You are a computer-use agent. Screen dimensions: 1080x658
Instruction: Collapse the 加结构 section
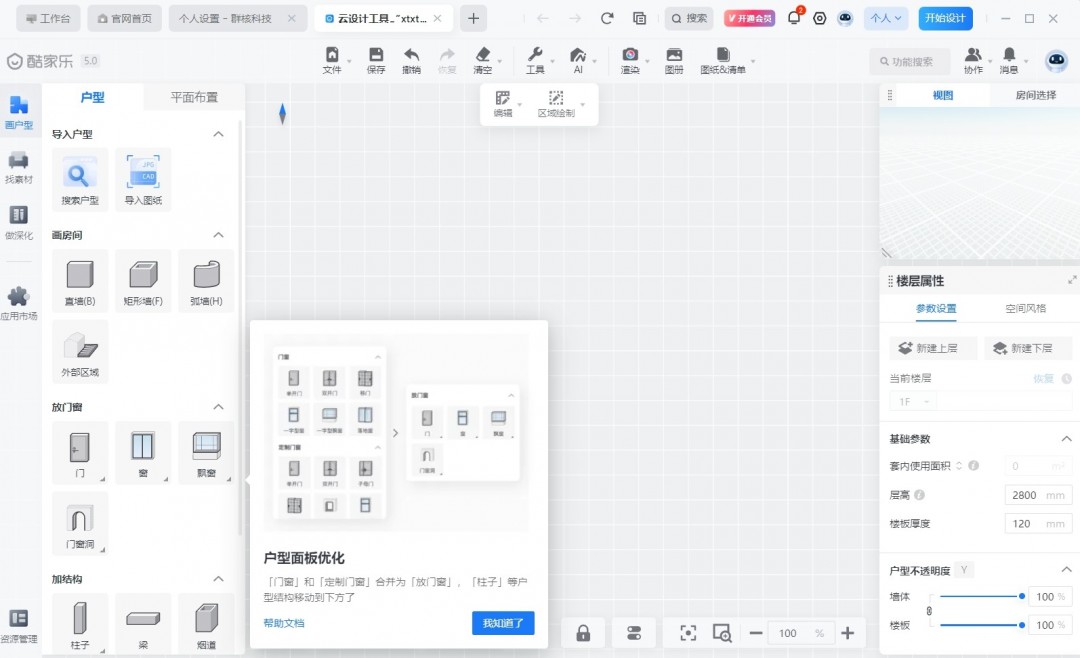tap(218, 579)
